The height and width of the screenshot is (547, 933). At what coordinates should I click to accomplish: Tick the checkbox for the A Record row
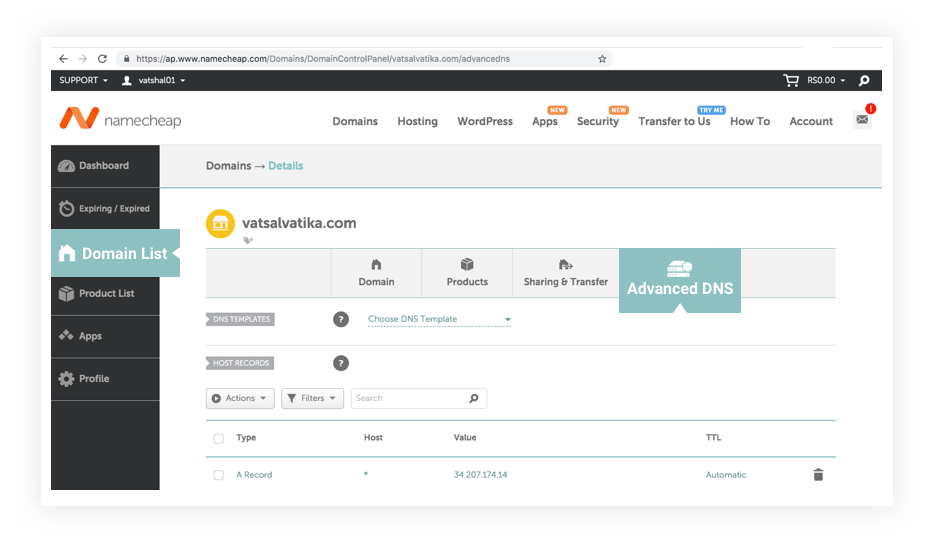click(x=219, y=475)
